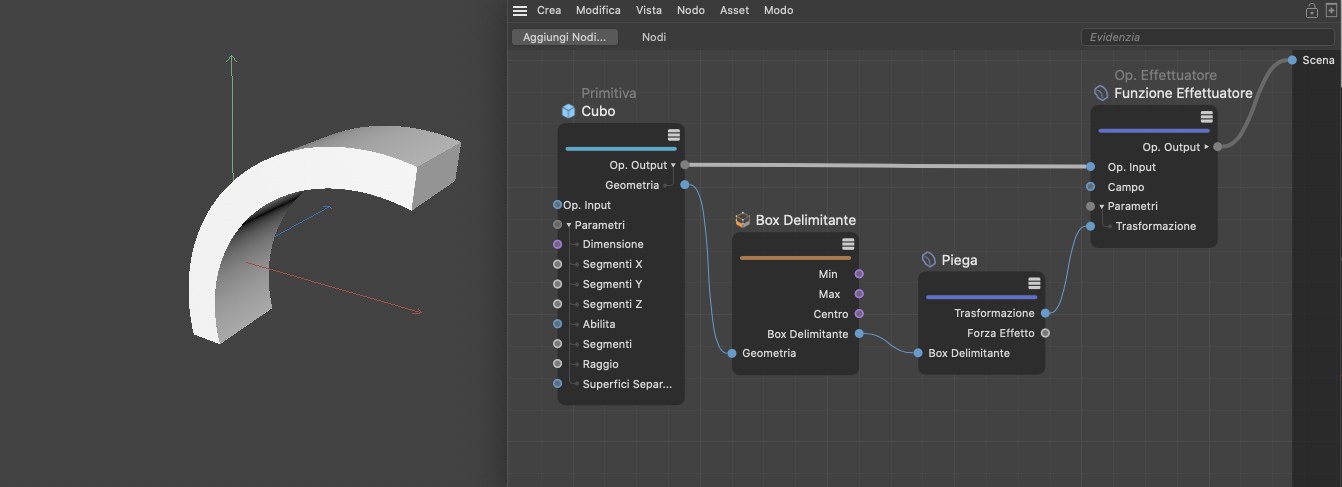Open the hamburger menu in node editor

pyautogui.click(x=519, y=11)
